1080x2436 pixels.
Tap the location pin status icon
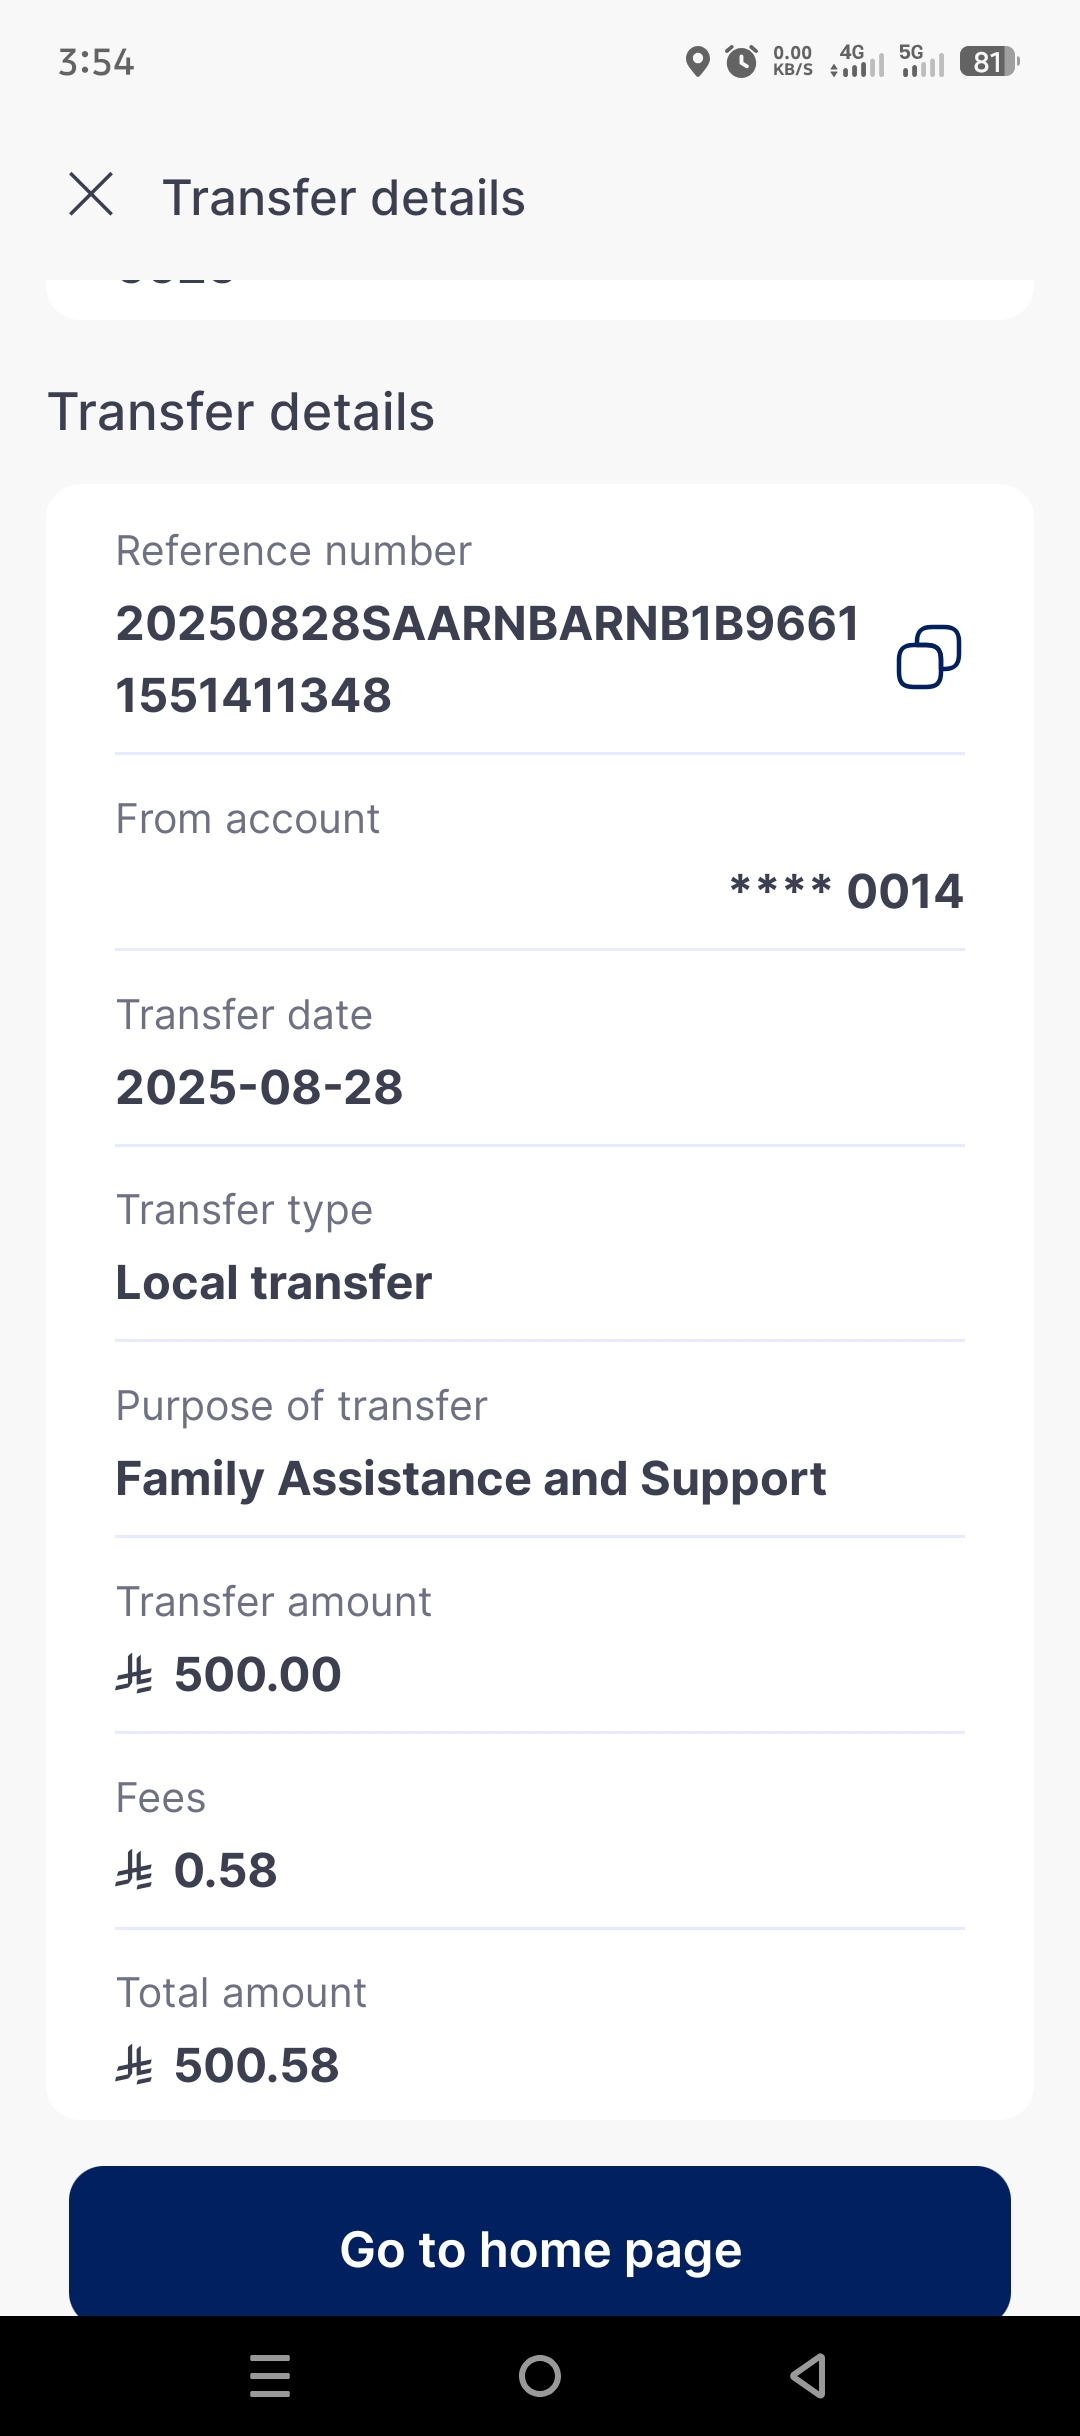pyautogui.click(x=697, y=62)
